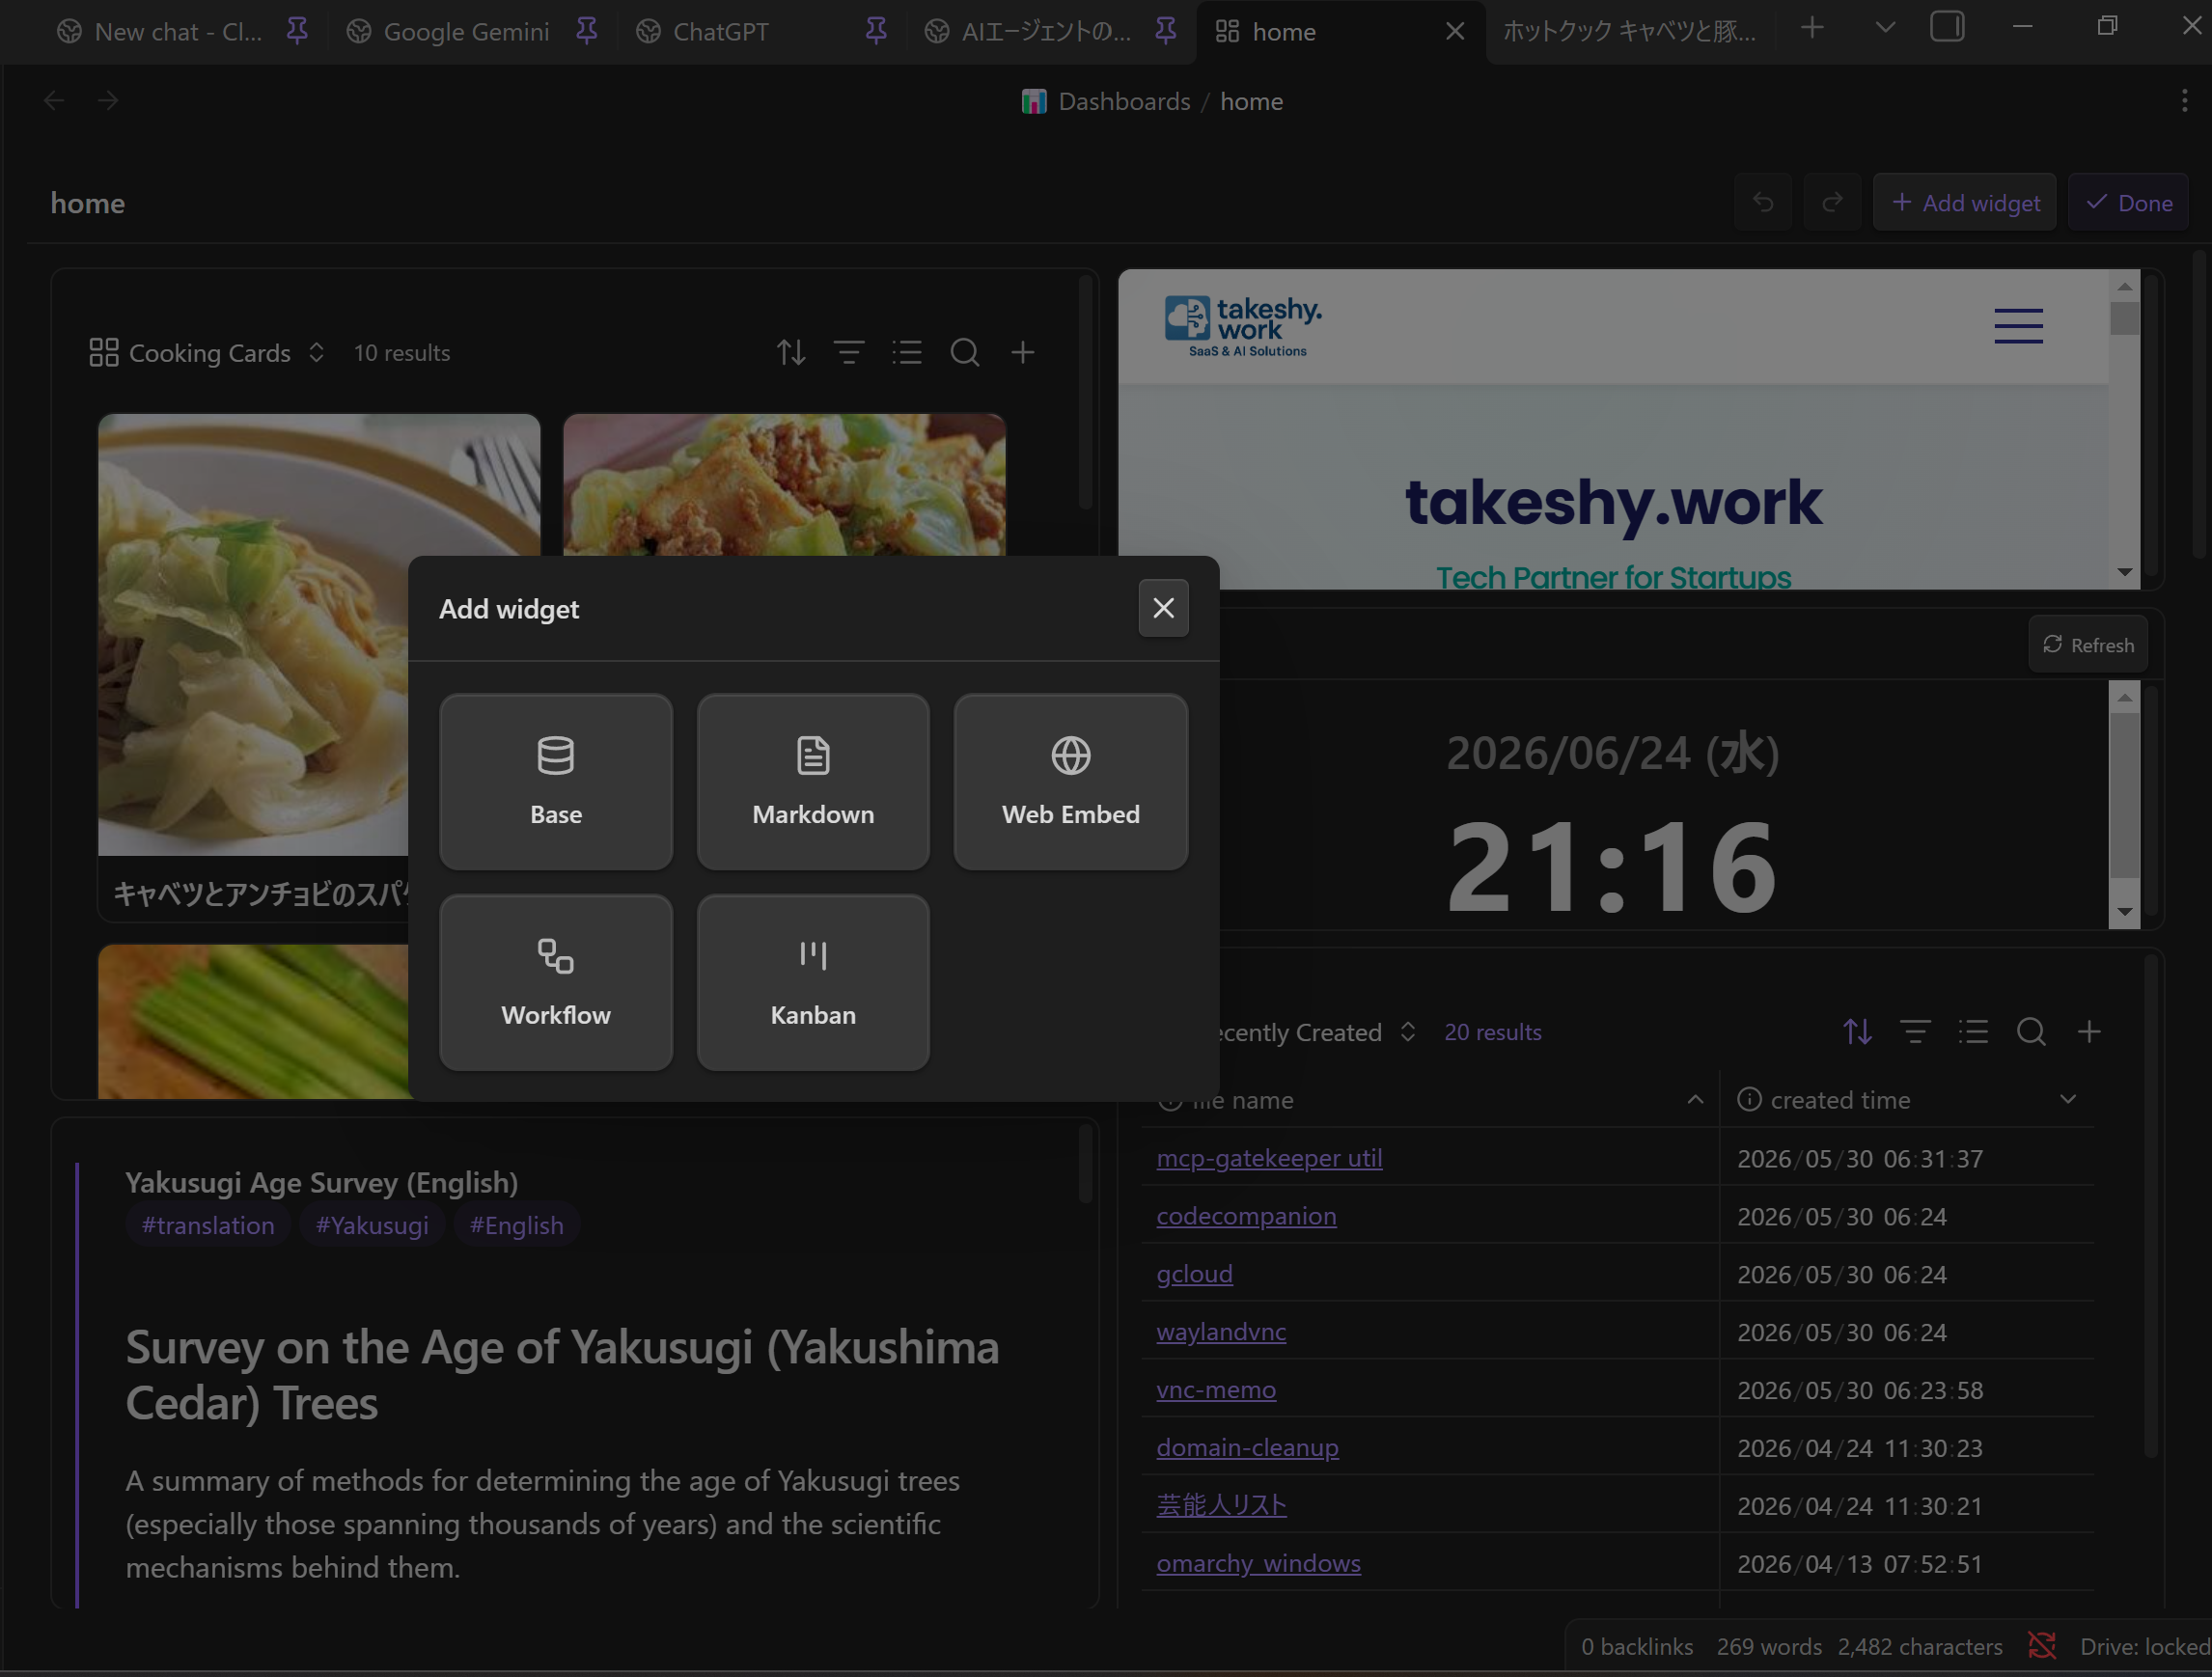
Task: Open vnc-memo note link
Action: [x=1216, y=1390]
